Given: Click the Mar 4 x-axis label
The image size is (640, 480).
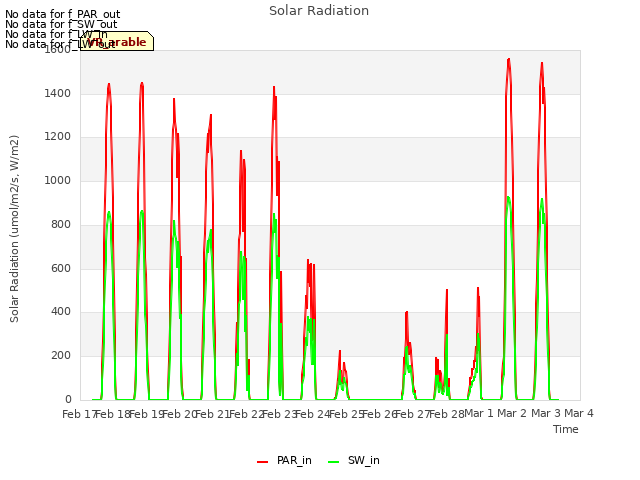Looking at the screenshot, I should [579, 413].
